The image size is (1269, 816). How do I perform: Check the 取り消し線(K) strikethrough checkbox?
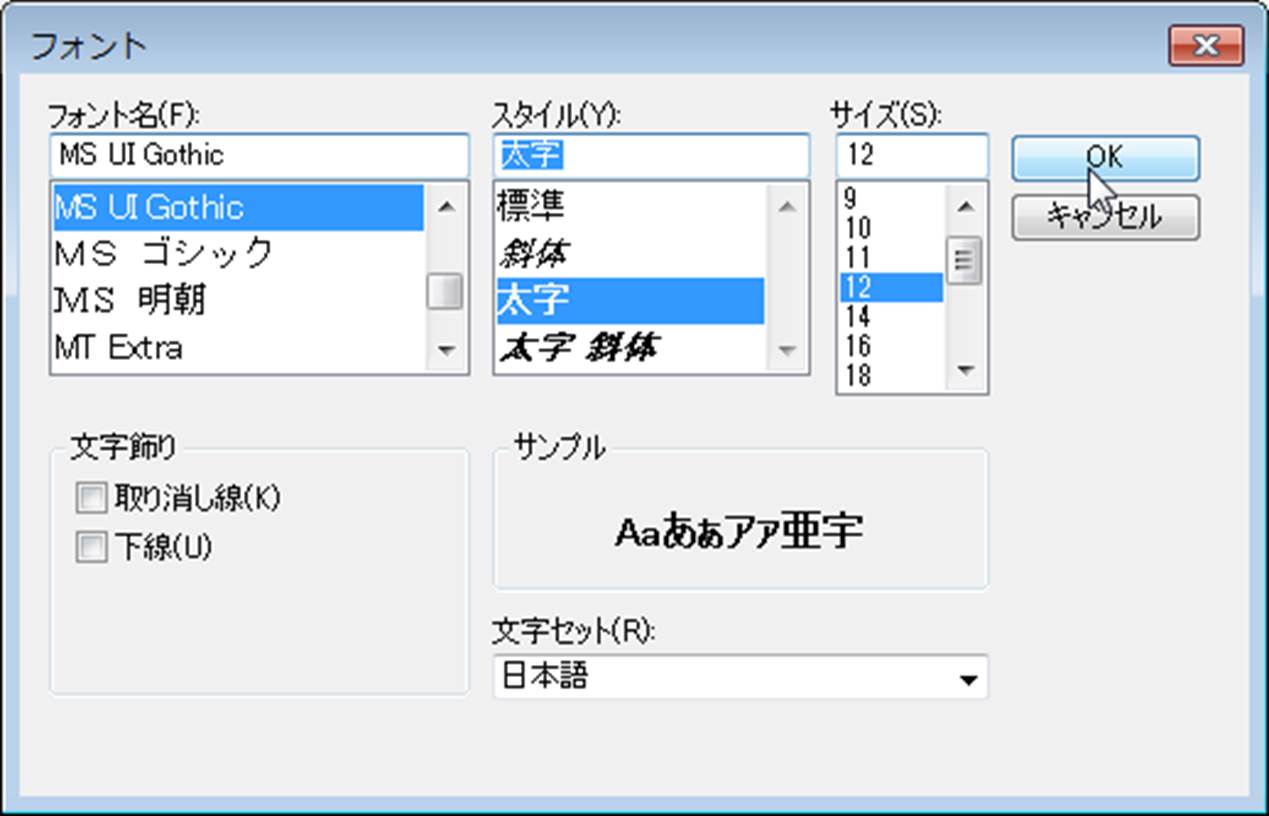point(91,498)
